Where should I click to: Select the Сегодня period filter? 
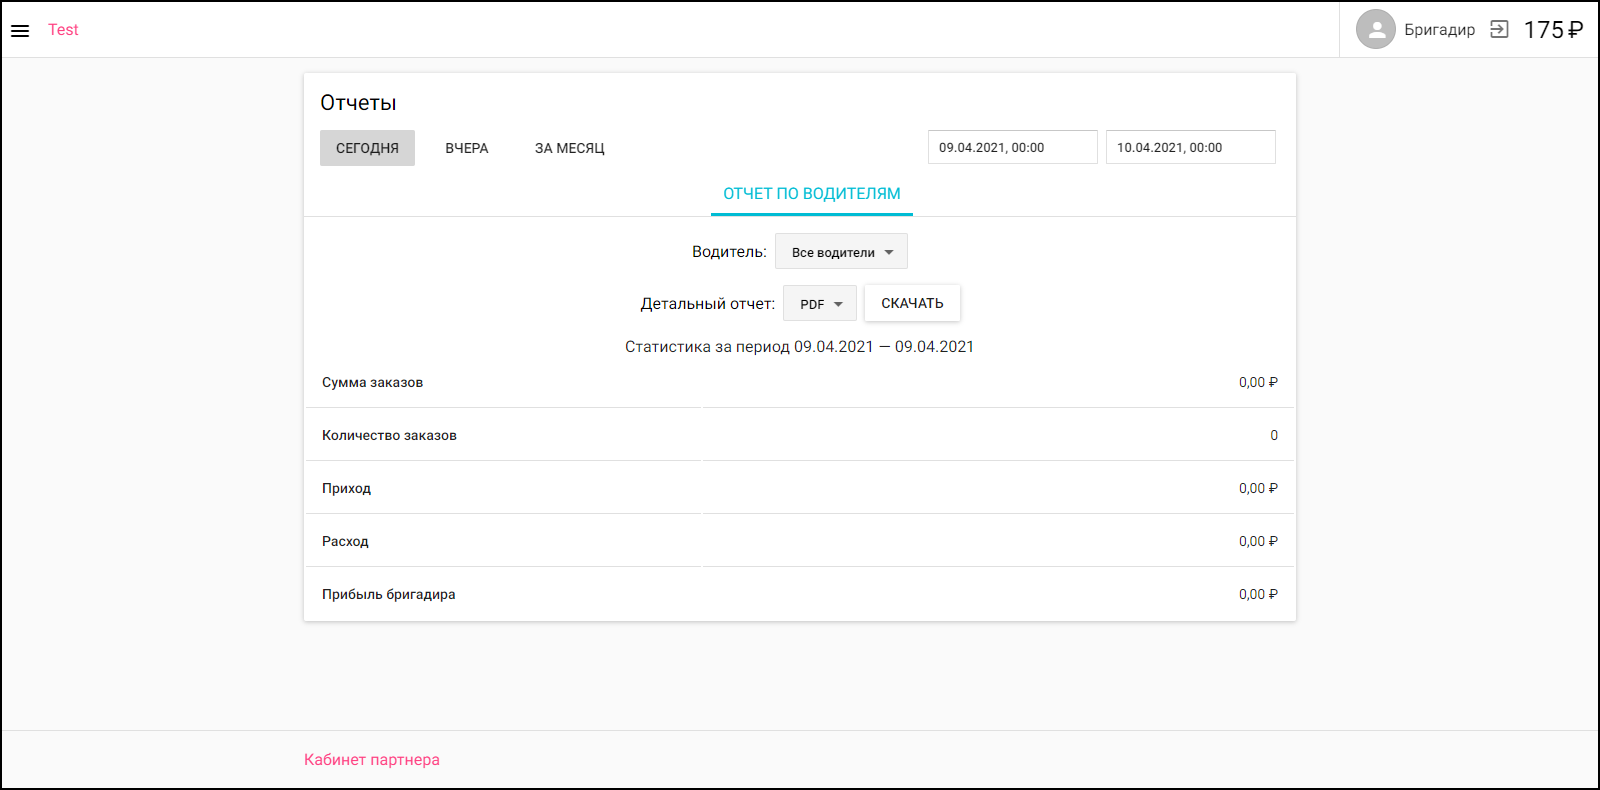(x=367, y=148)
